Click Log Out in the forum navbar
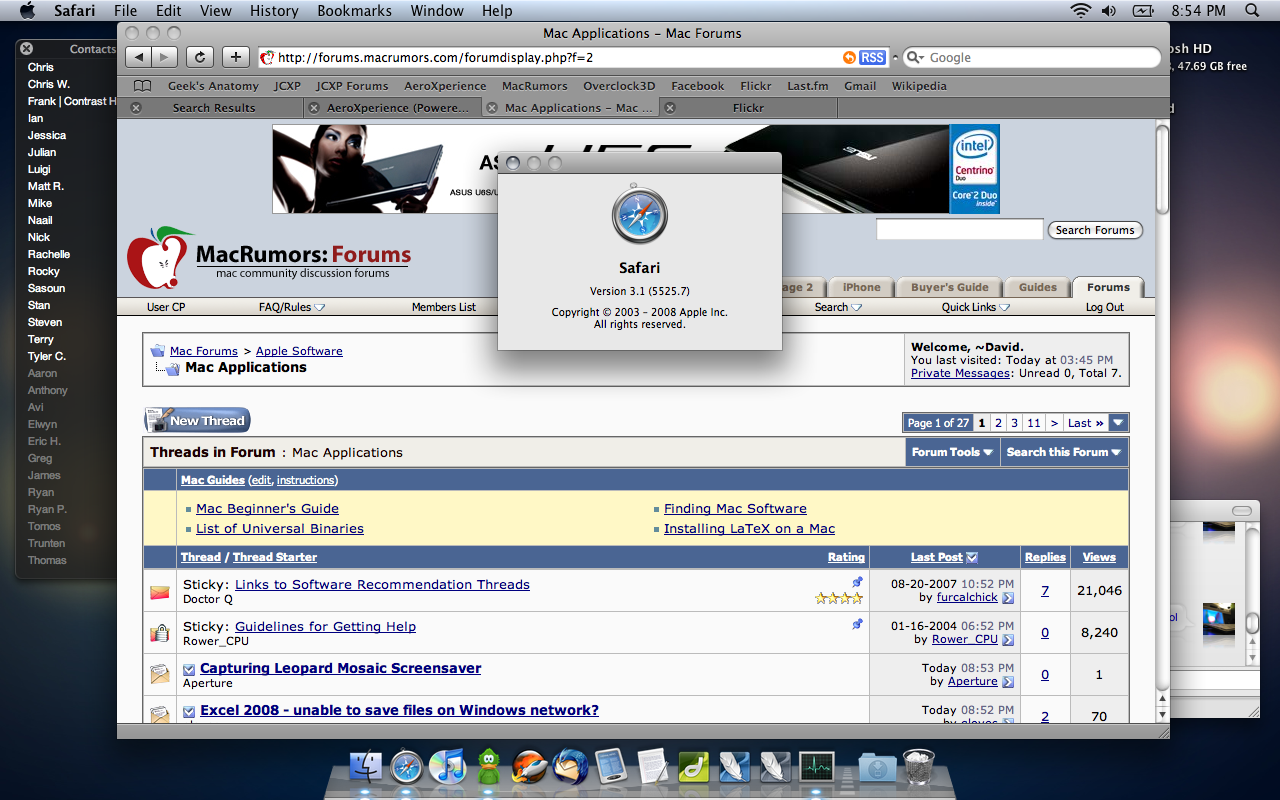Image resolution: width=1280 pixels, height=800 pixels. coord(1104,307)
